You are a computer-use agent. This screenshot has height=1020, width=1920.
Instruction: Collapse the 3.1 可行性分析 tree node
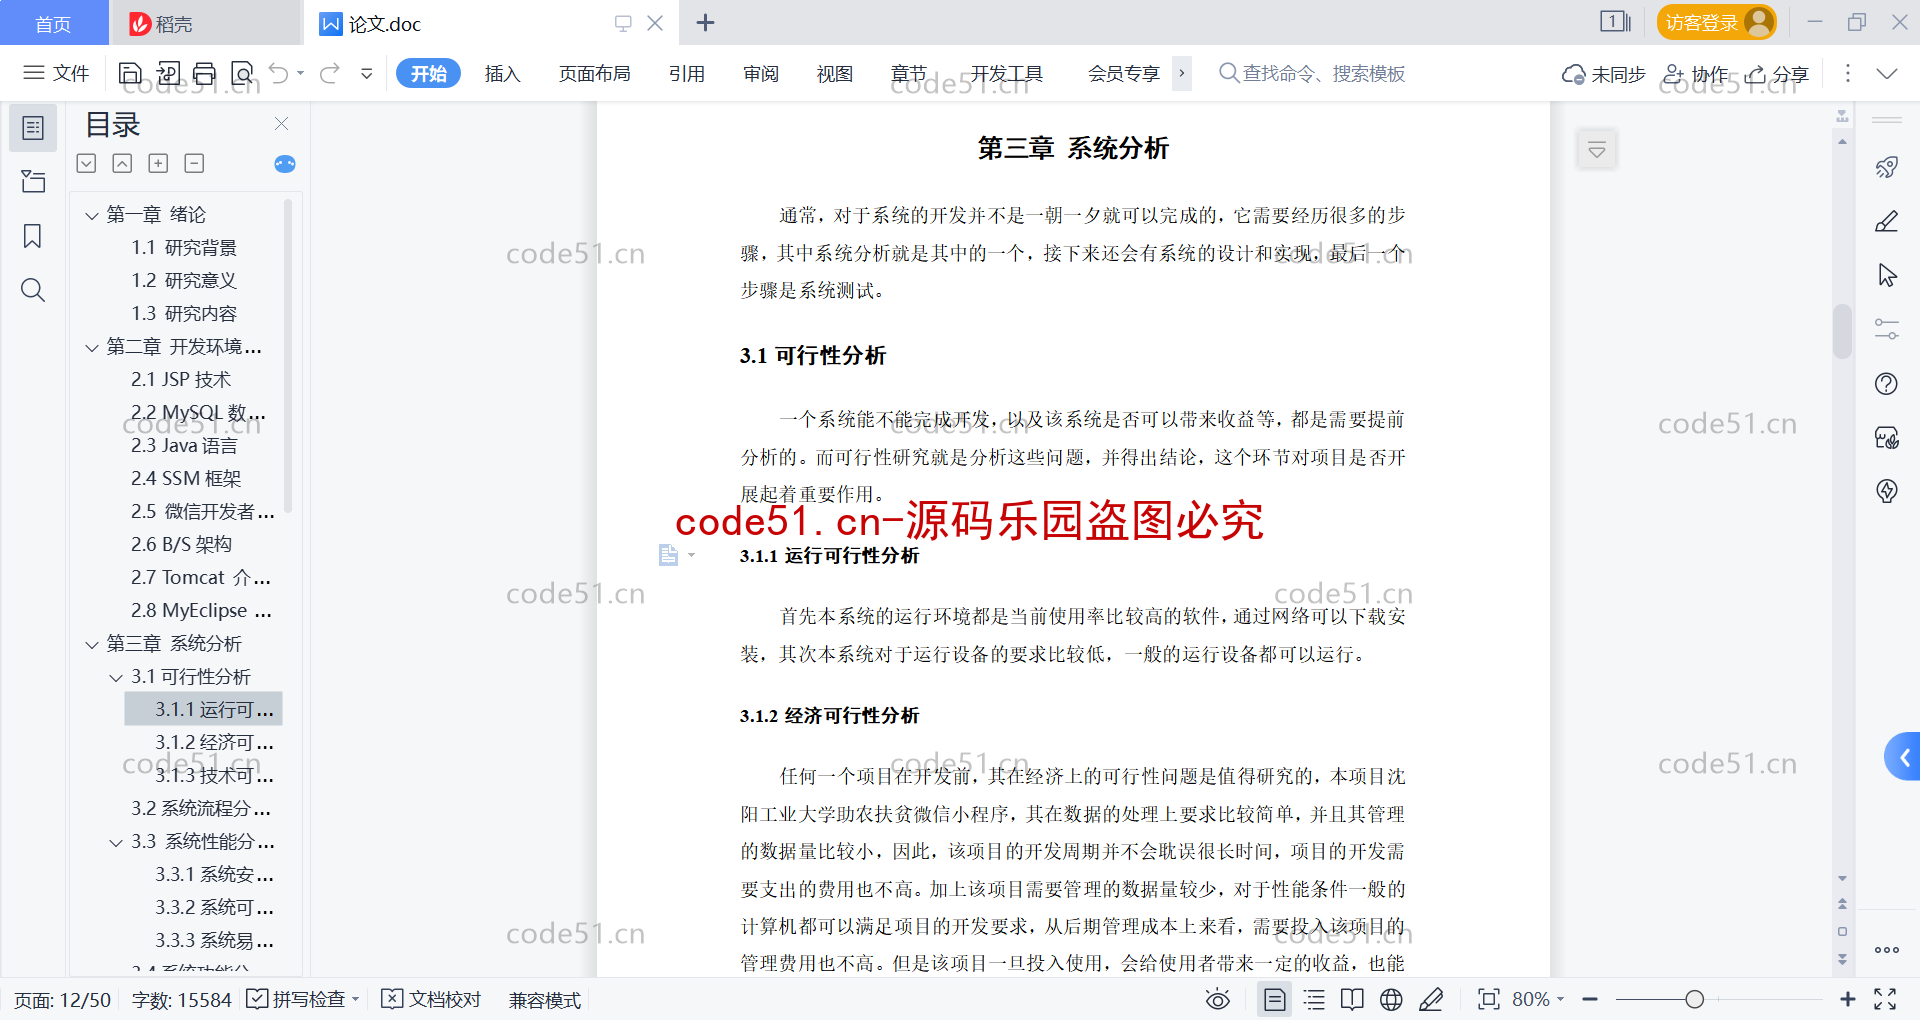pos(116,677)
